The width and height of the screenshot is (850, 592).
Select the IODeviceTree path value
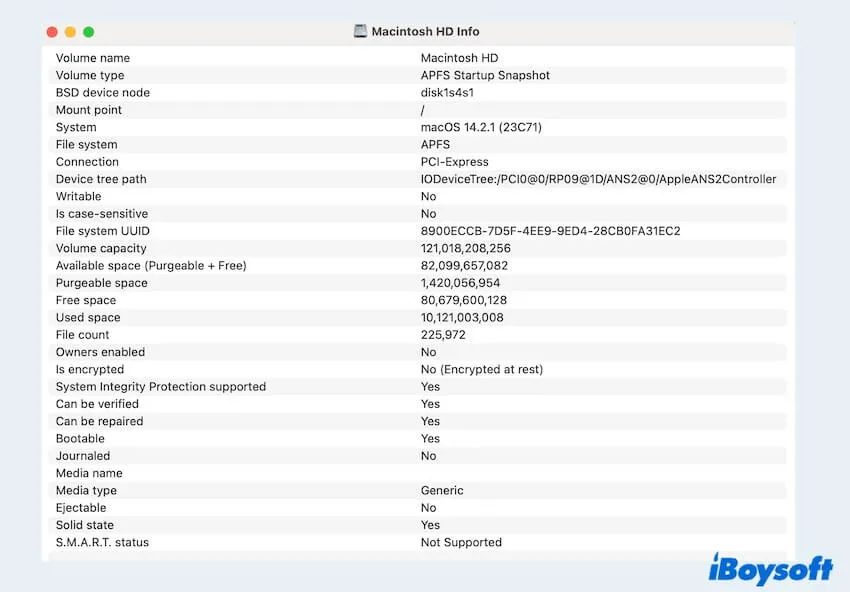tap(598, 179)
